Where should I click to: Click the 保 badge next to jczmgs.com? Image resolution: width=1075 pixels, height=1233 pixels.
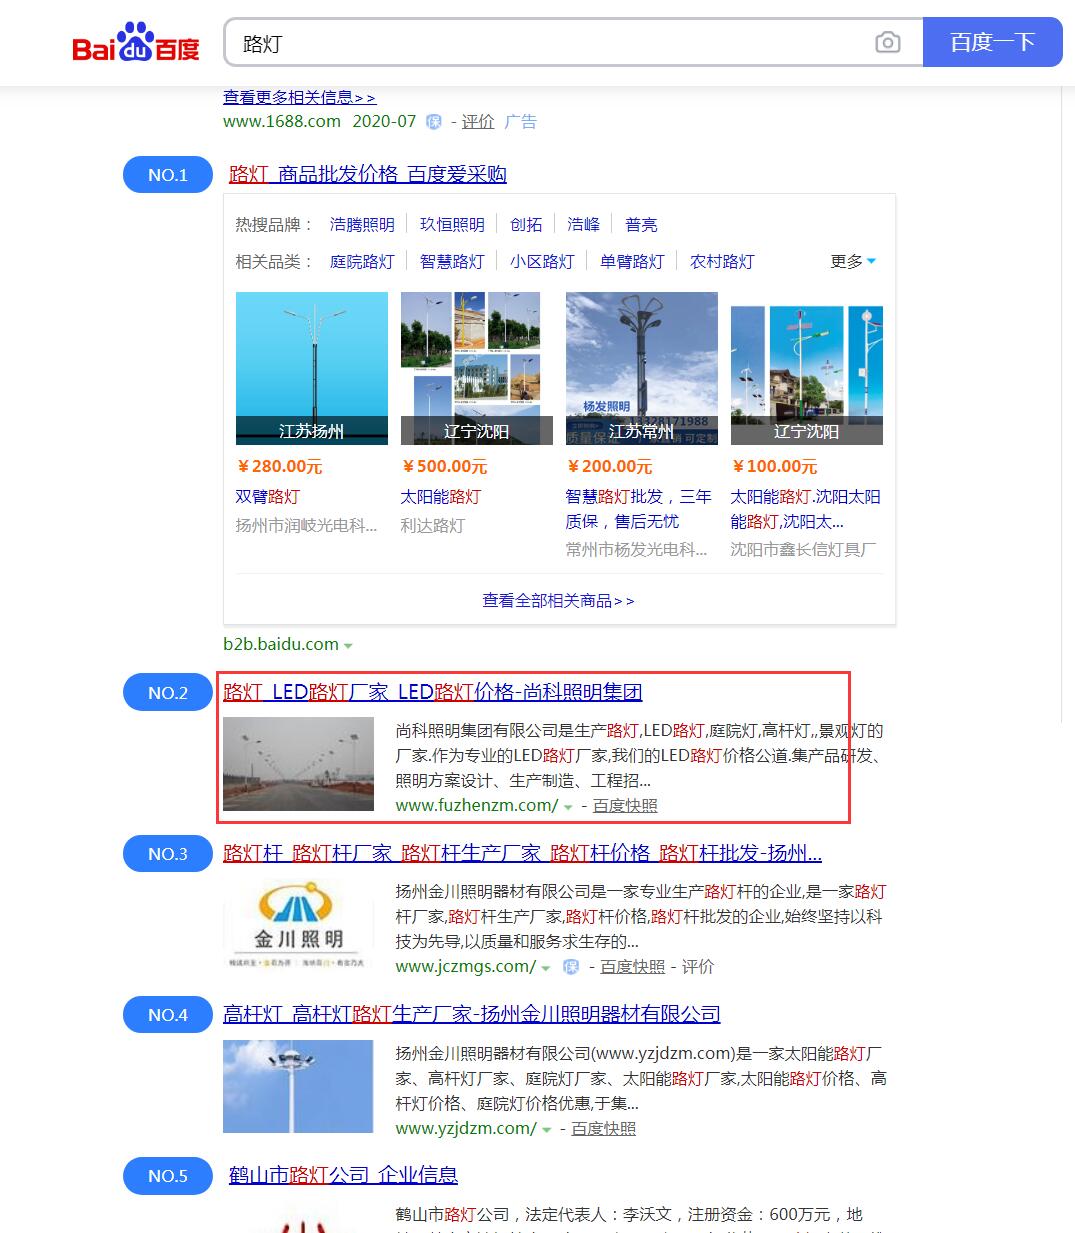pos(571,967)
